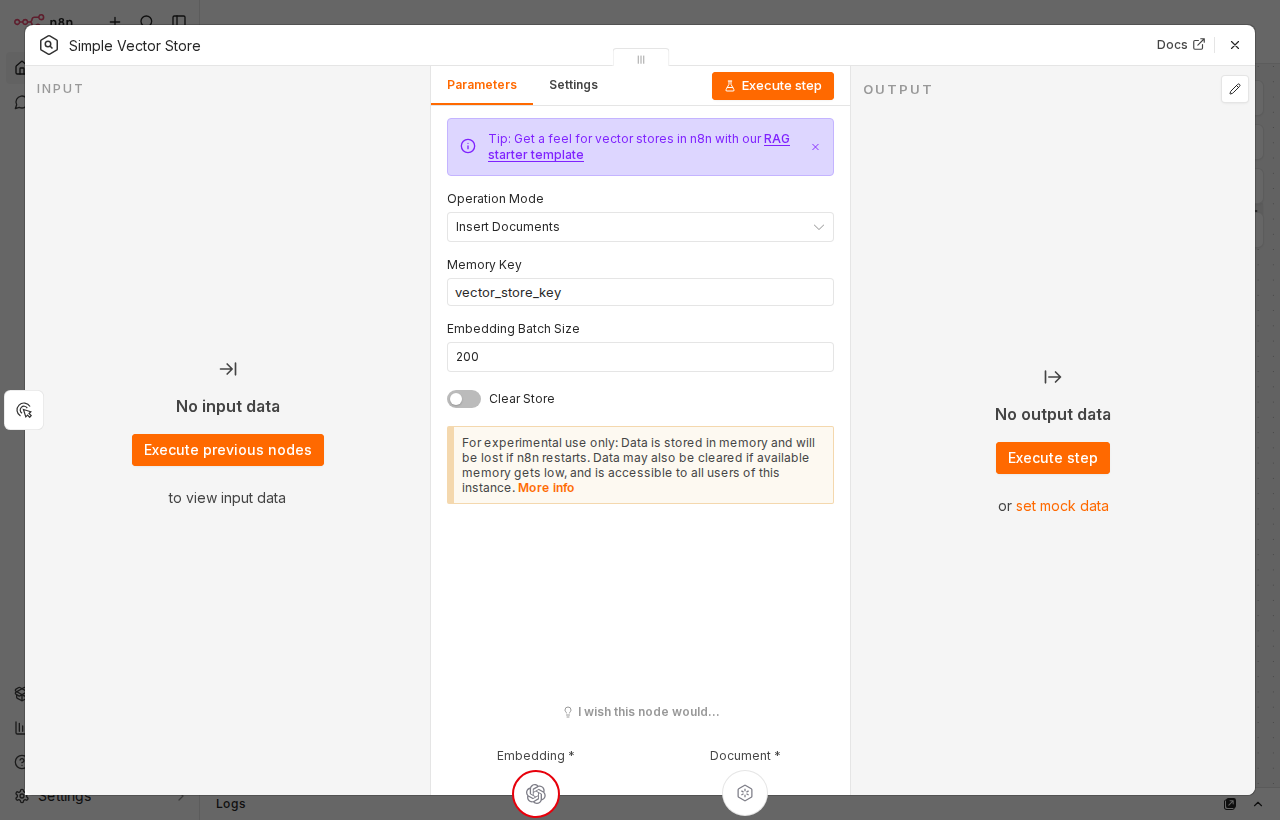Click Execute step in the OUTPUT panel
This screenshot has width=1280, height=820.
pyautogui.click(x=1053, y=458)
